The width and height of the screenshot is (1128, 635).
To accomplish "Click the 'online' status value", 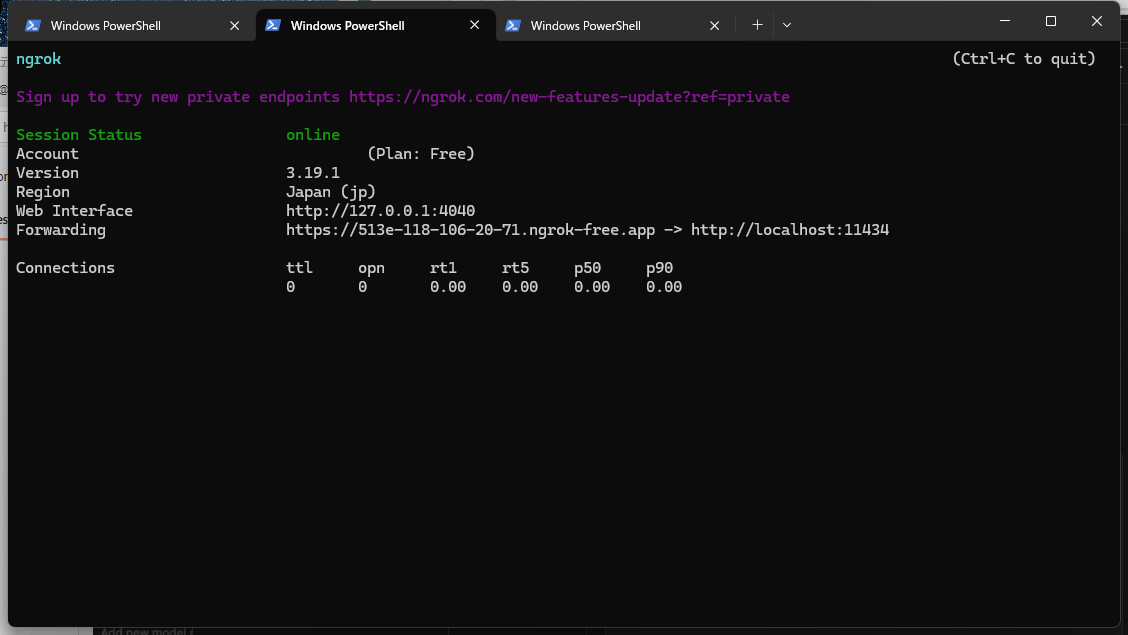I will tap(313, 134).
